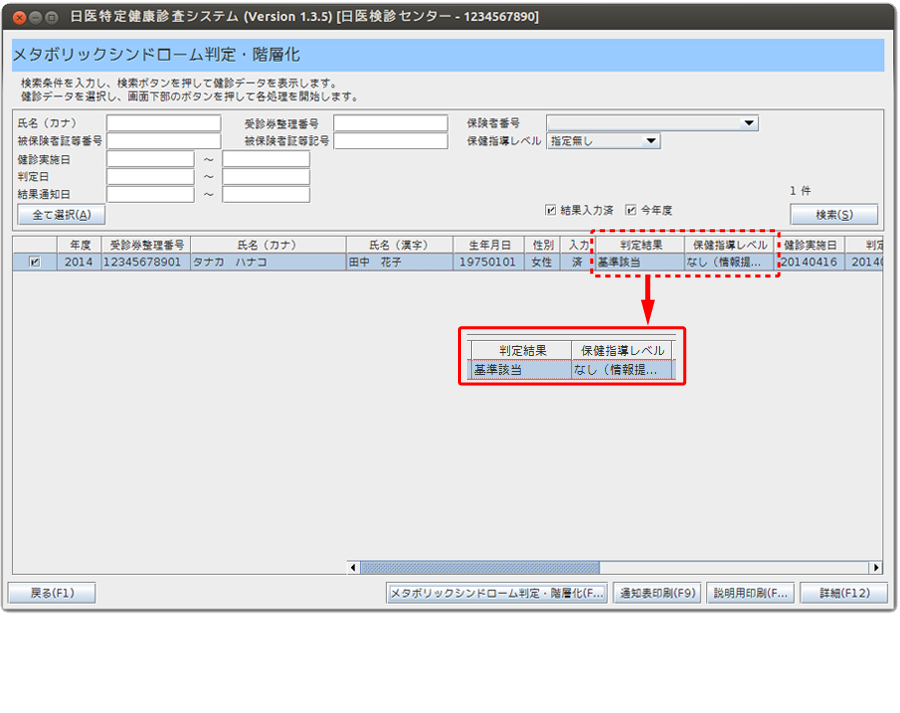
Task: Click the 健診実施日 end date field
Action: click(x=266, y=159)
